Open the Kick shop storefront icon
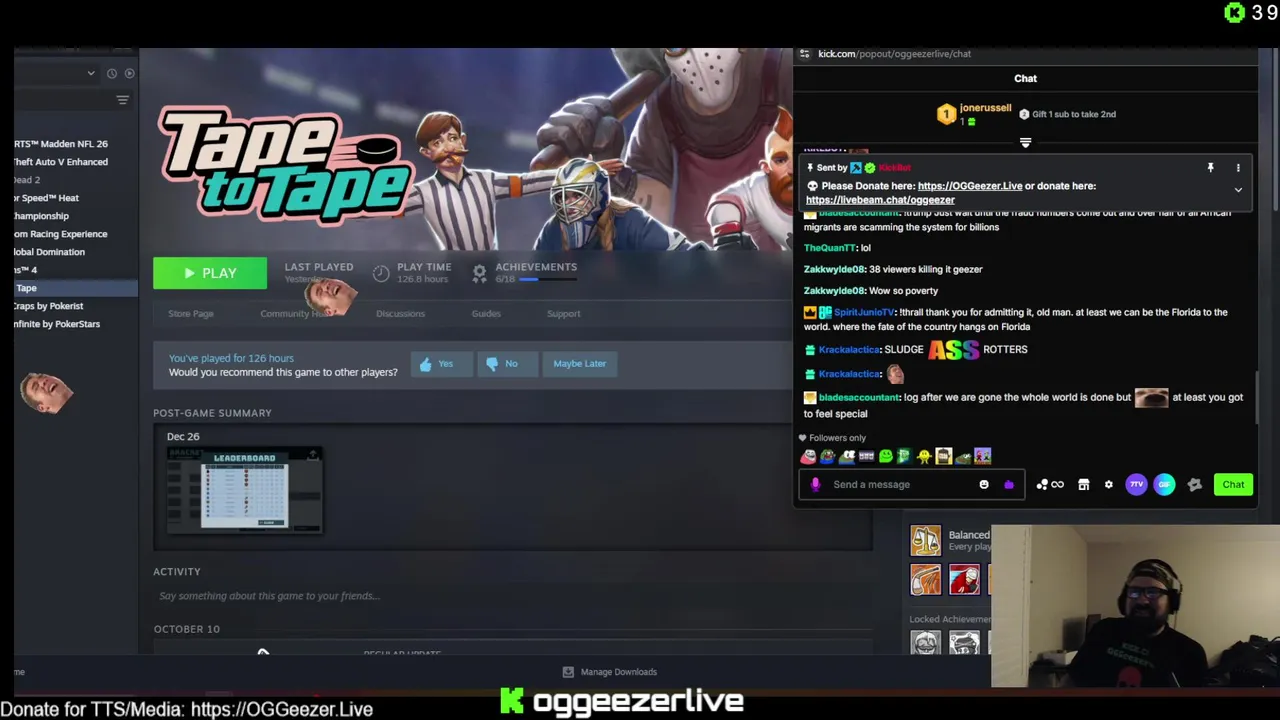Screen dimensions: 1280x720 [1083, 485]
